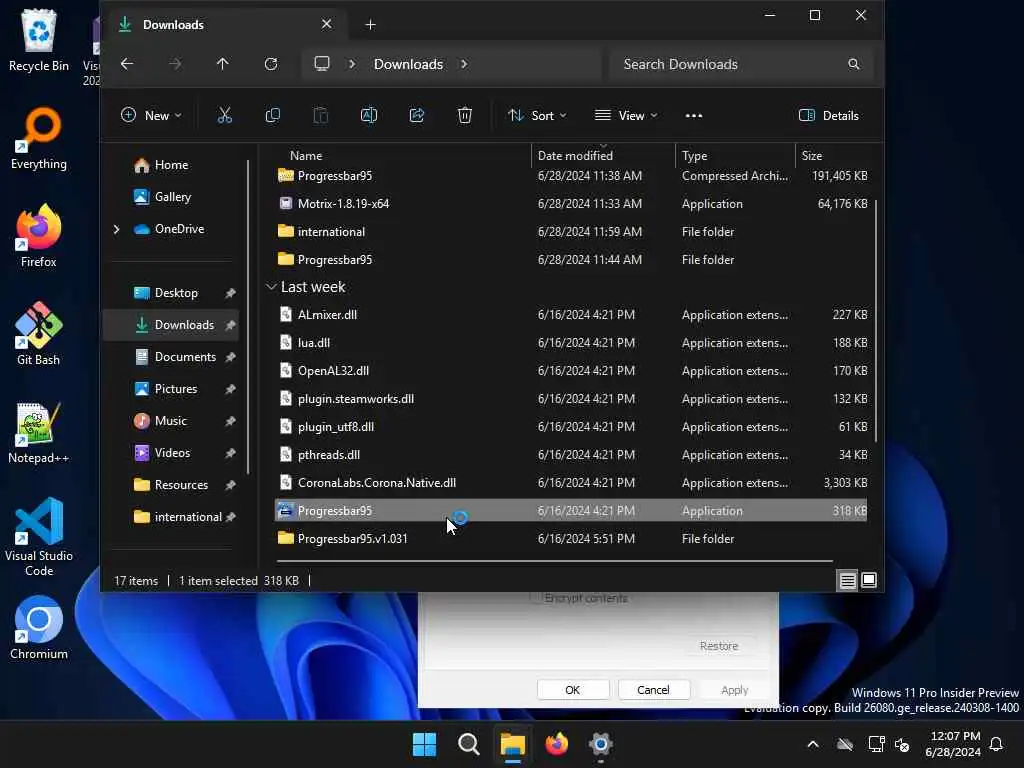
Task: Toggle Encrypt contents checkbox in properties dialog
Action: pyautogui.click(x=536, y=598)
